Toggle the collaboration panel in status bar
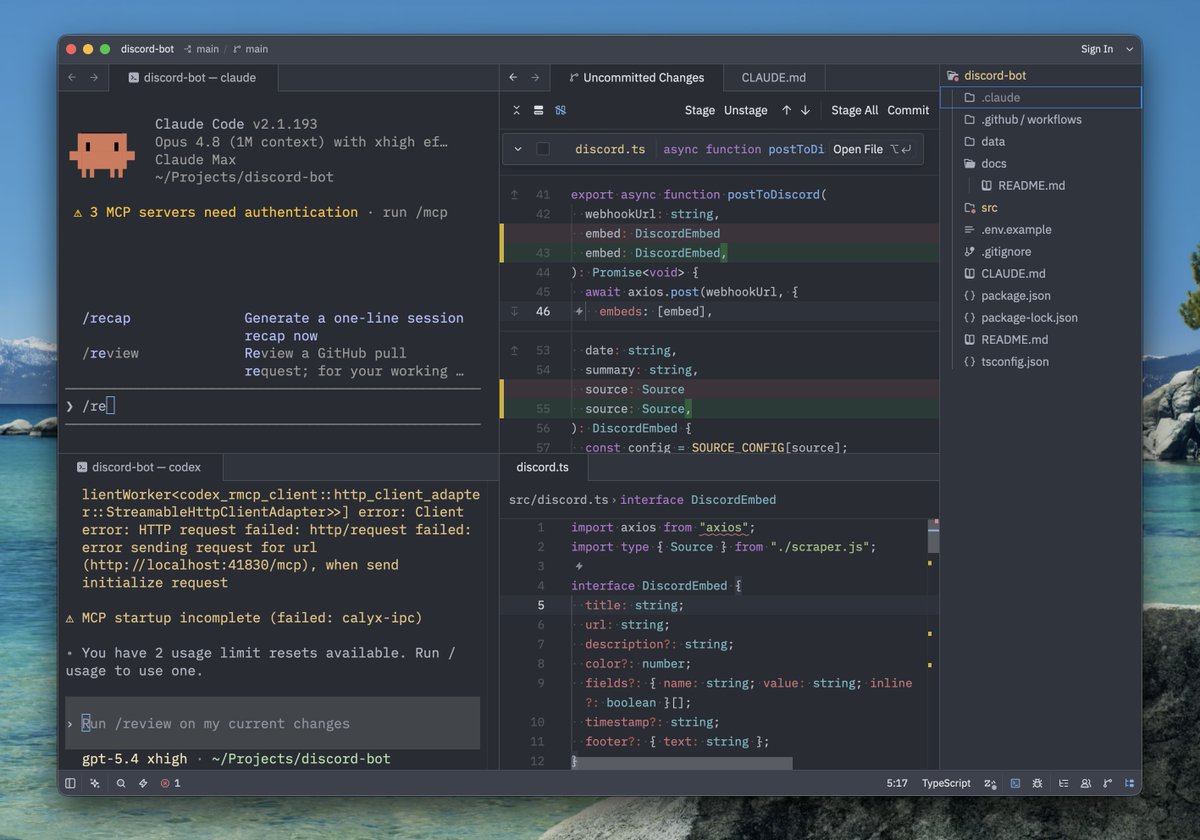The height and width of the screenshot is (840, 1200). click(1085, 783)
